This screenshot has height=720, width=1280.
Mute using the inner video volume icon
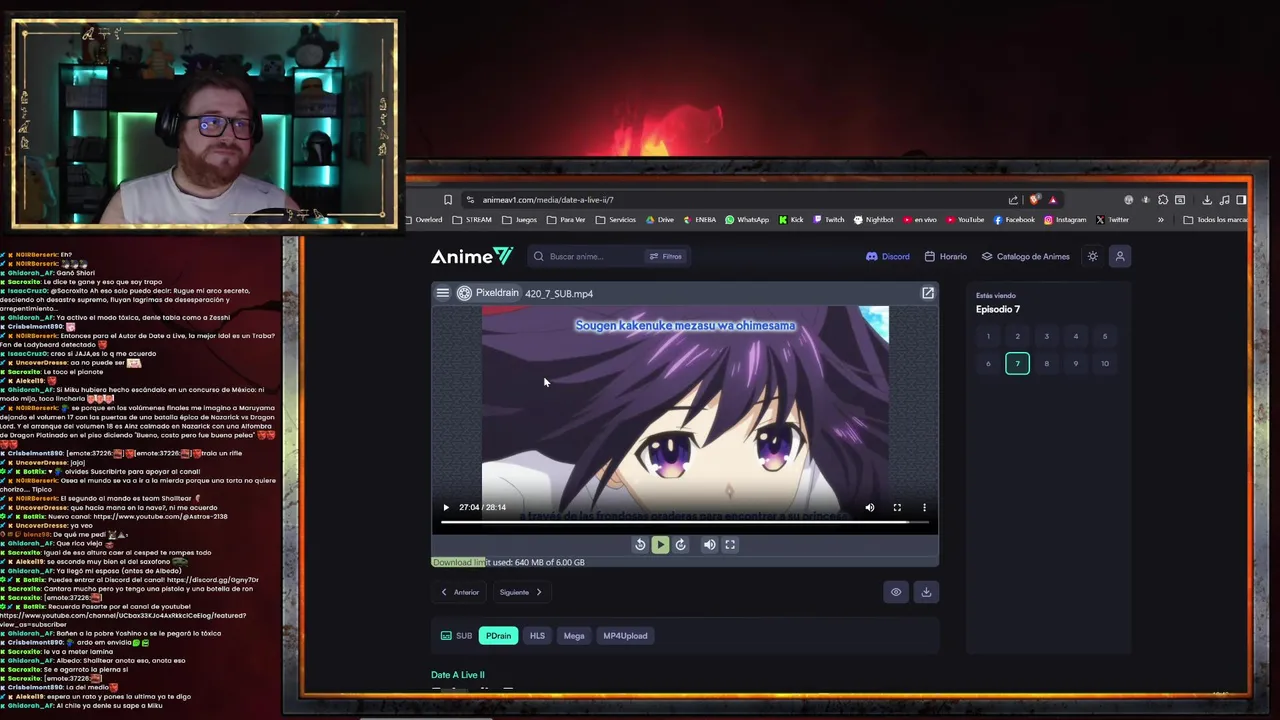point(870,507)
